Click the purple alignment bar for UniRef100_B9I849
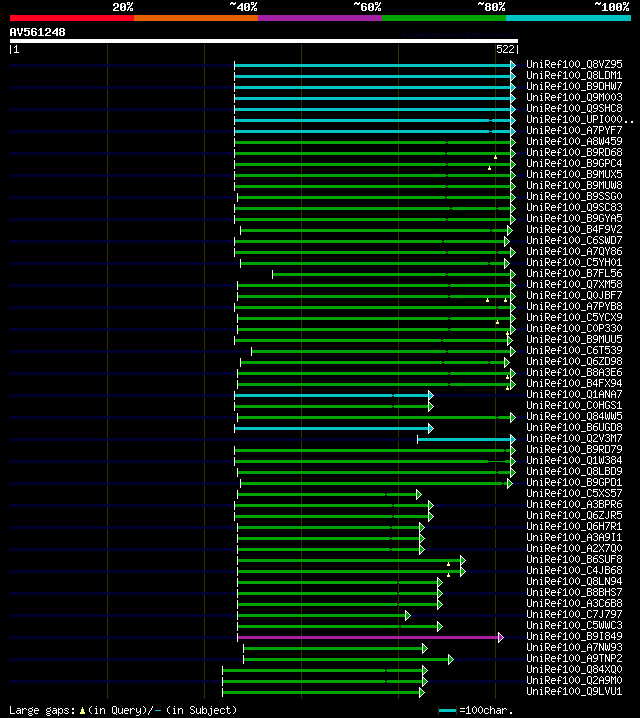The height and width of the screenshot is (718, 640). [368, 637]
